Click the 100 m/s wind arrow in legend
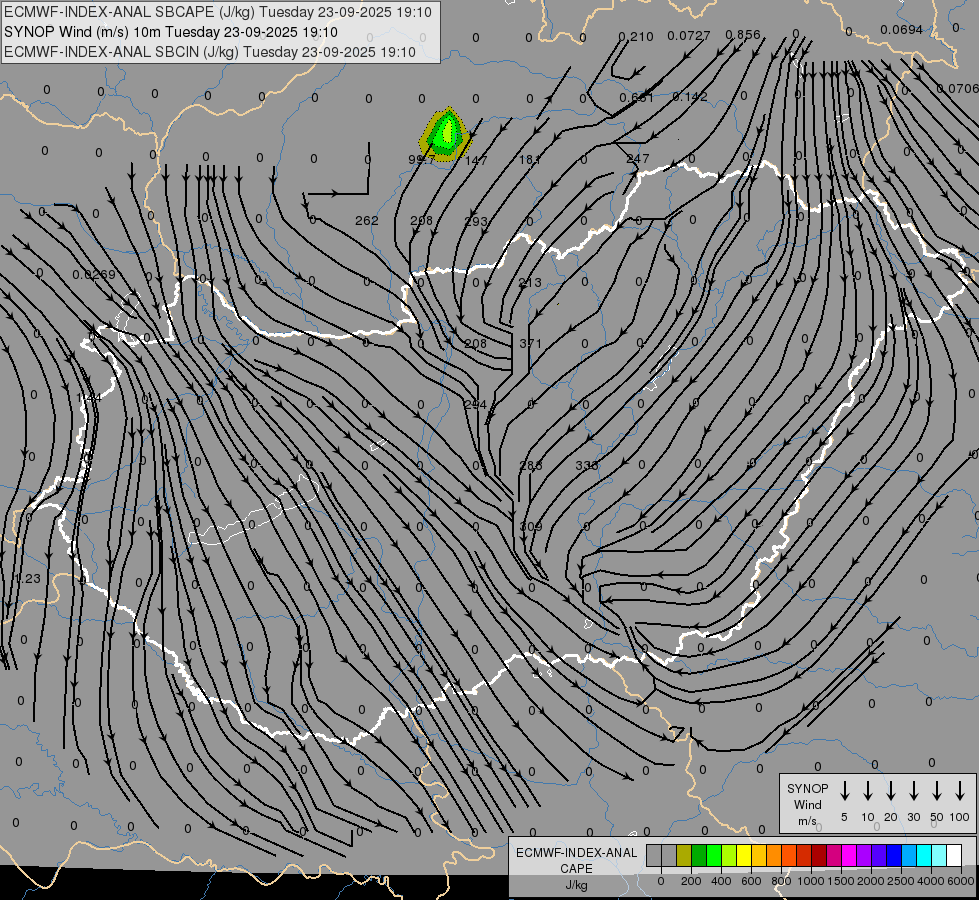Screen dimensions: 979x900 [960, 790]
